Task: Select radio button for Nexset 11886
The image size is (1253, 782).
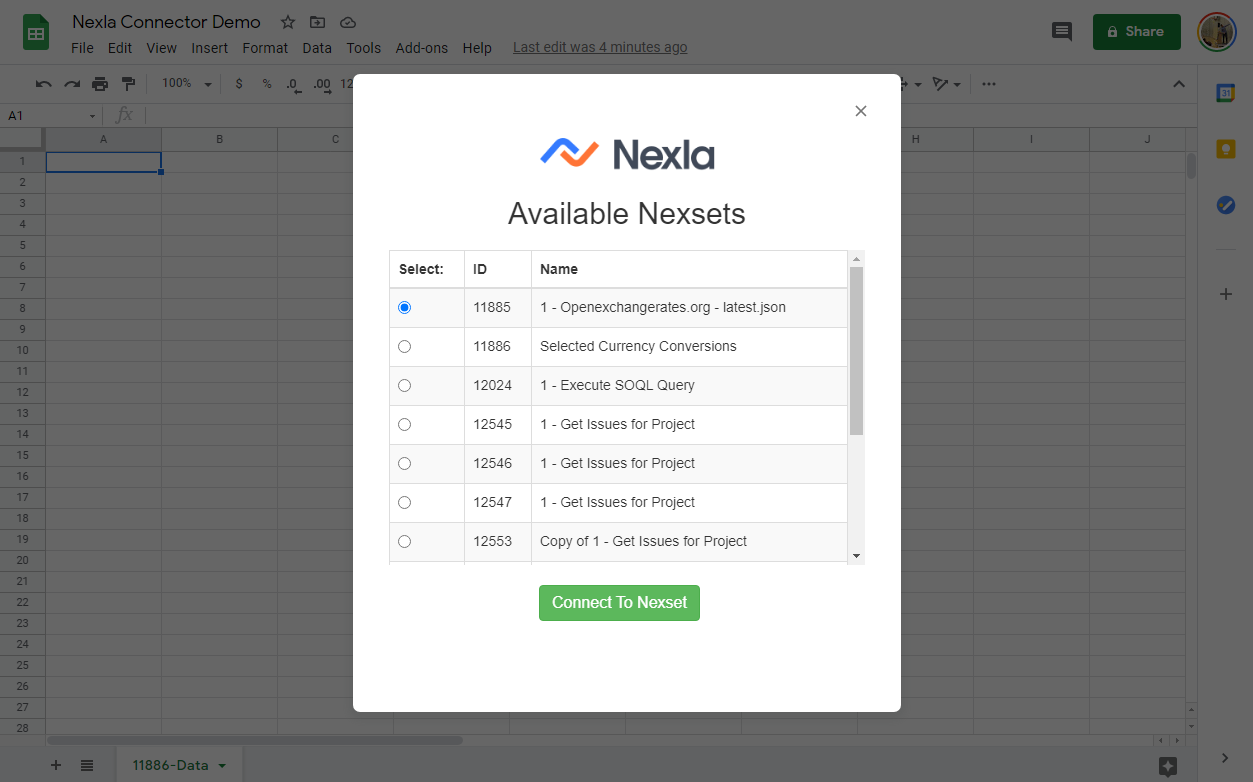Action: pyautogui.click(x=404, y=347)
